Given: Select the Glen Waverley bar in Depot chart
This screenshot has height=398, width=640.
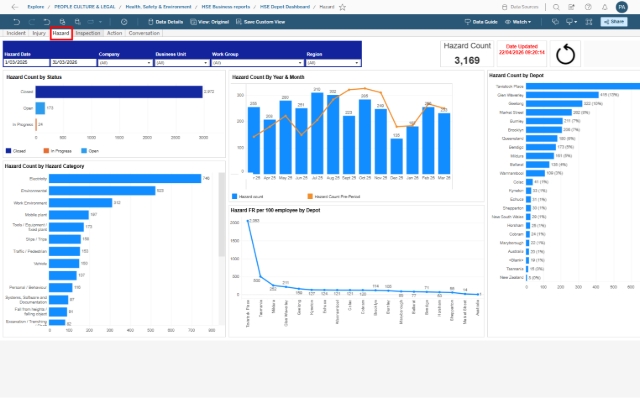Looking at the screenshot, I should [x=562, y=95].
